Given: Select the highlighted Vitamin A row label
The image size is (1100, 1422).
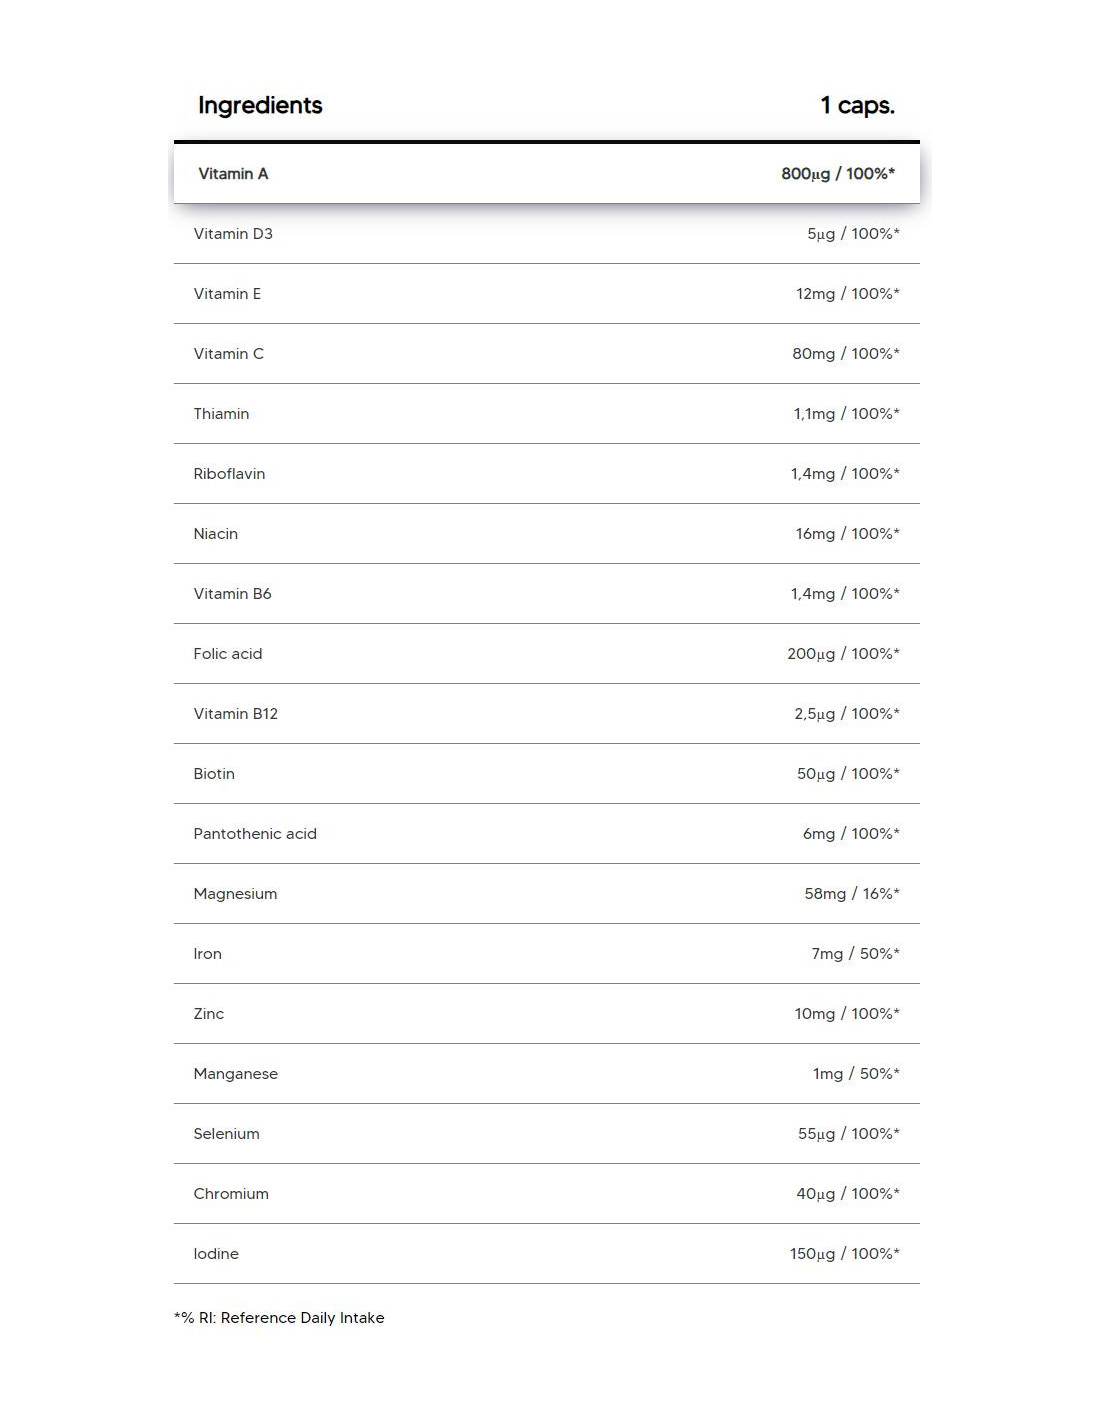Looking at the screenshot, I should 233,174.
